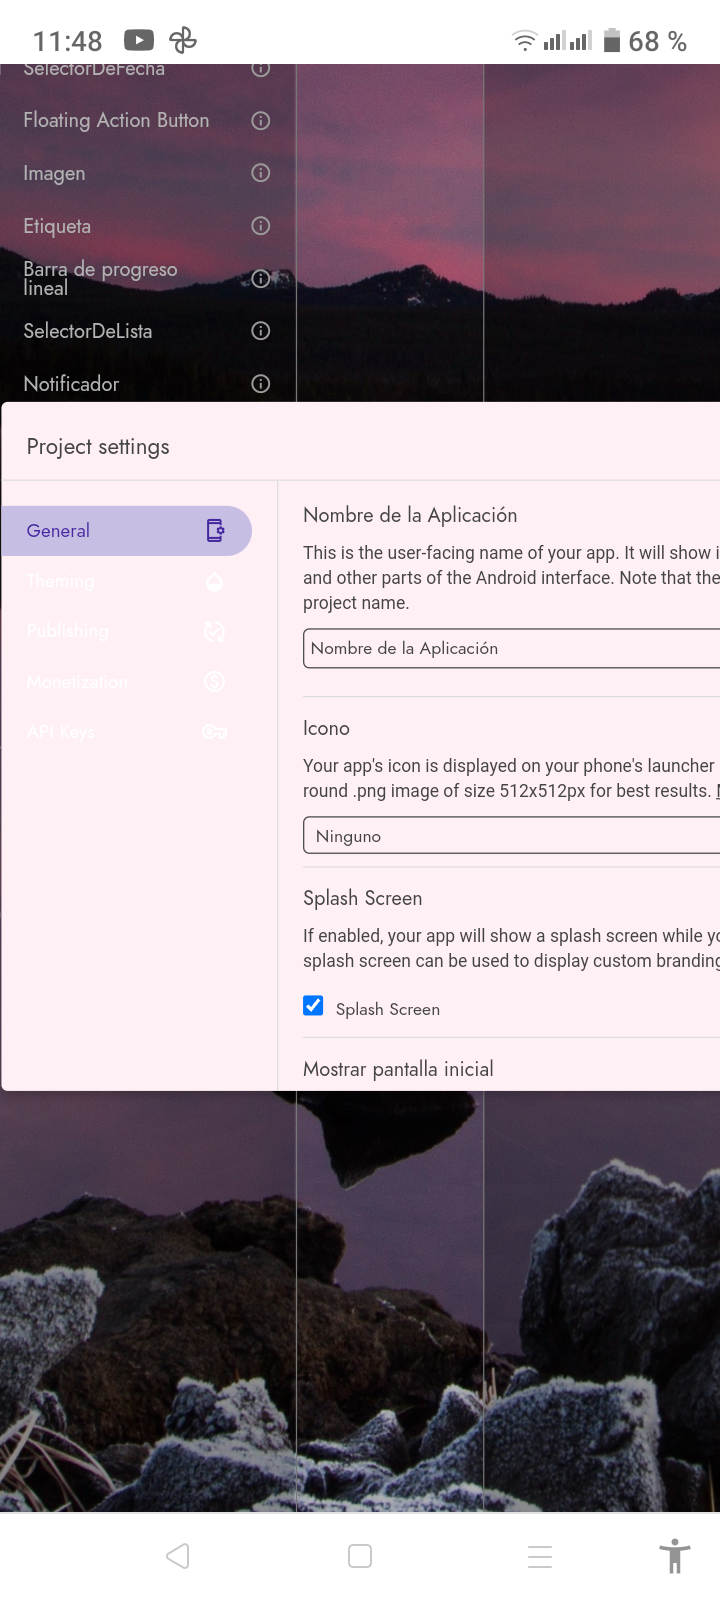This screenshot has width=720, height=1600.
Task: Open the General settings tab
Action: coord(126,531)
